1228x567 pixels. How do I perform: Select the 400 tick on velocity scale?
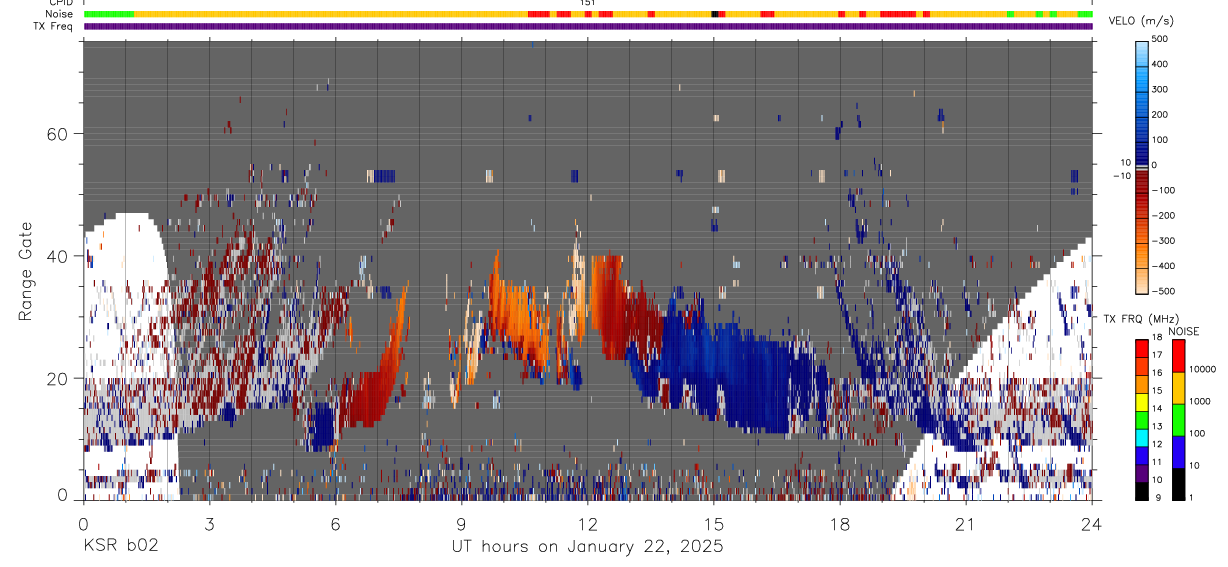[x=1162, y=64]
